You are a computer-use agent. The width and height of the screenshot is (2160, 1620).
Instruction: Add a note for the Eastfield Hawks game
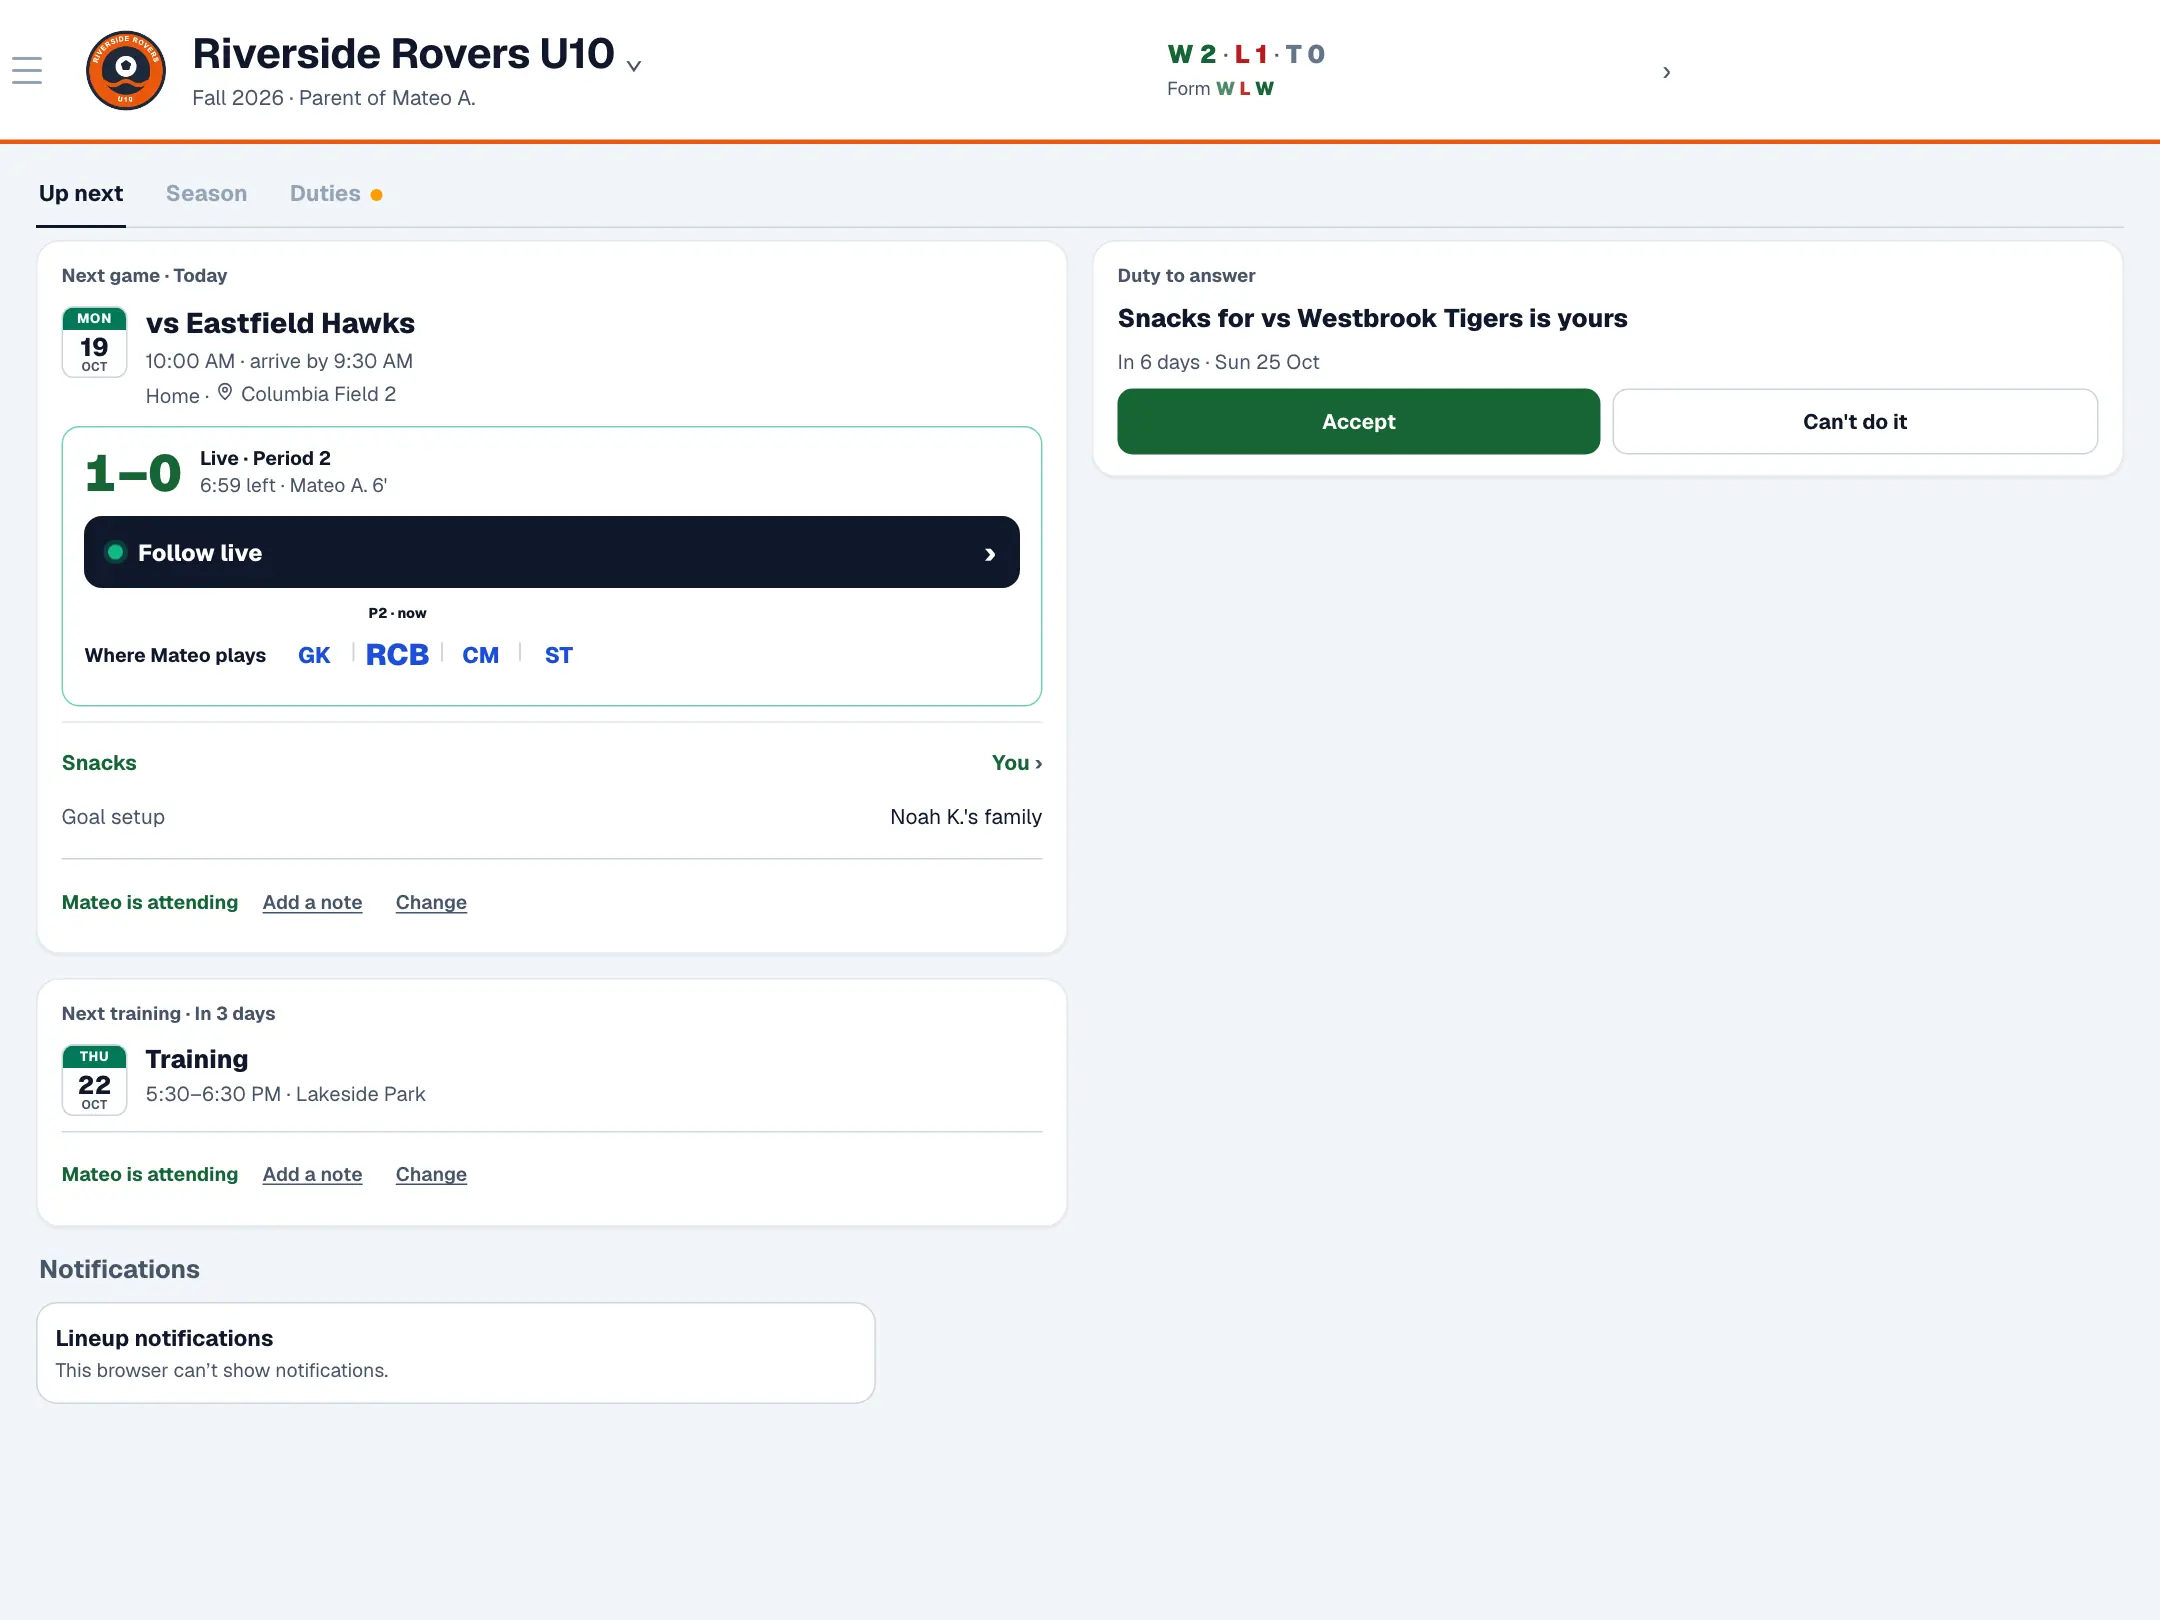pos(312,902)
